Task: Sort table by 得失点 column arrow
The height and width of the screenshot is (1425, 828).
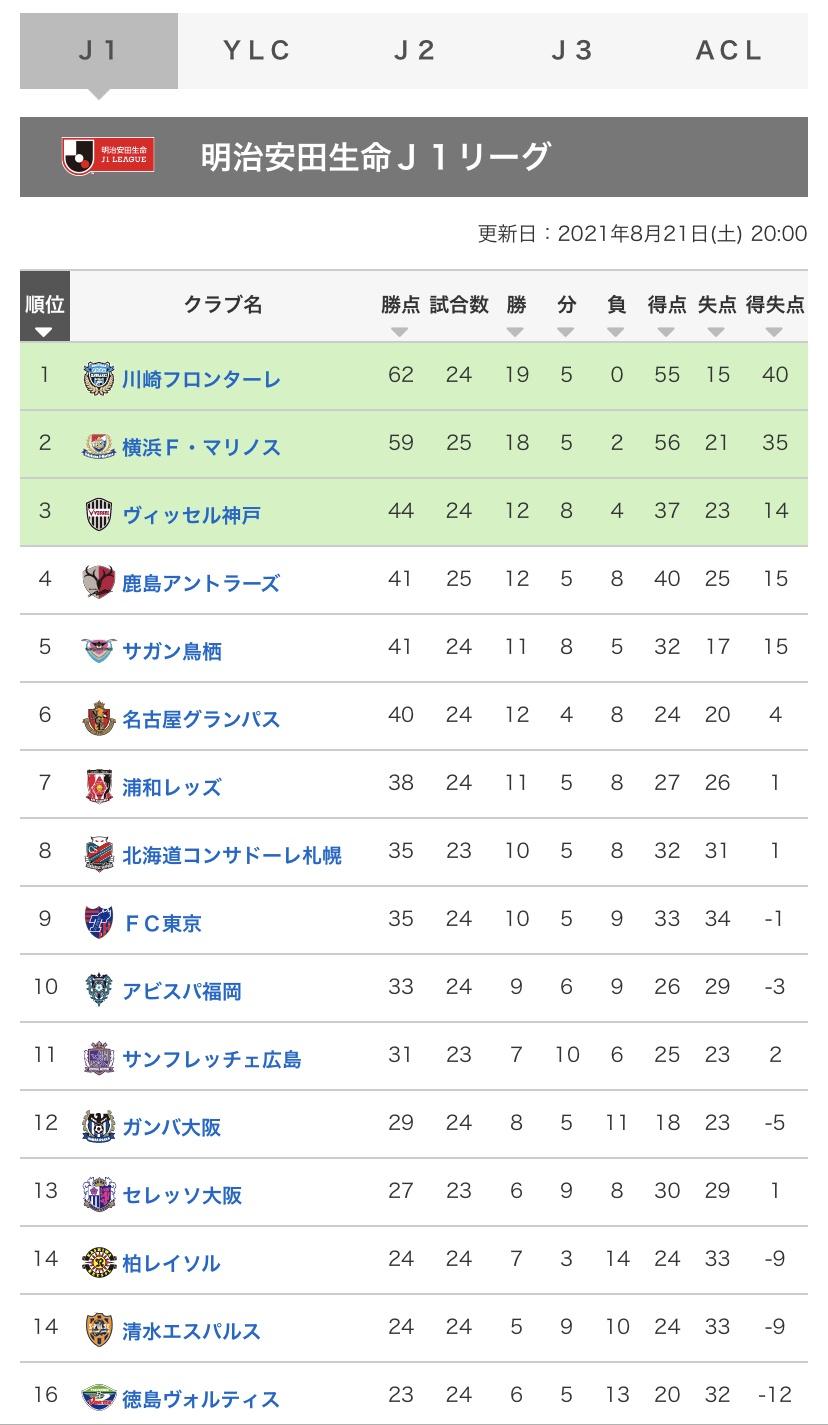Action: click(x=775, y=332)
